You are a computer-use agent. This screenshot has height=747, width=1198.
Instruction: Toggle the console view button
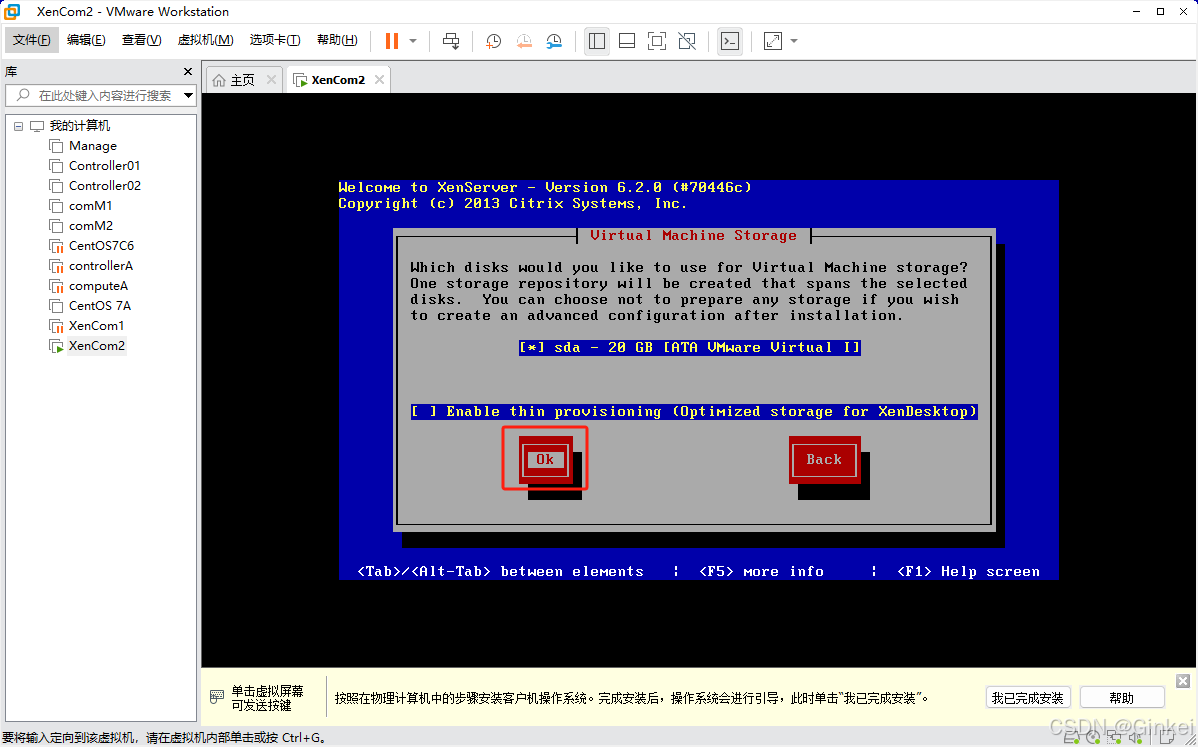pos(730,41)
